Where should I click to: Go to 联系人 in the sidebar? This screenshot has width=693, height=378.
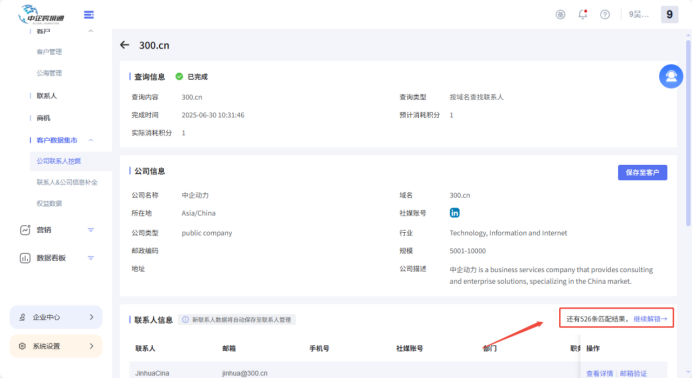(46, 95)
